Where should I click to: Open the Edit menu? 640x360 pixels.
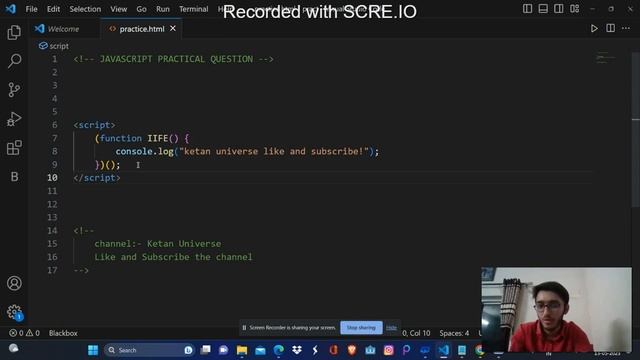(x=53, y=9)
